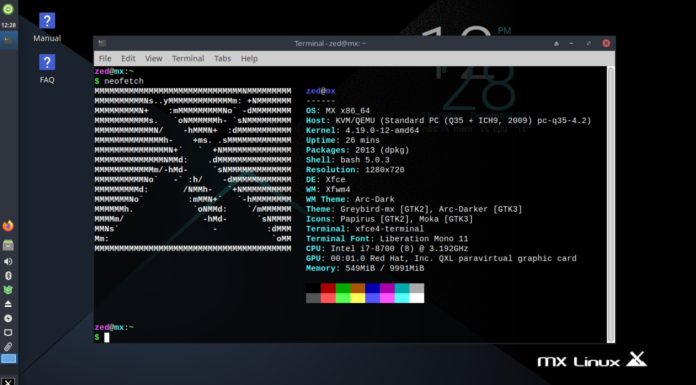Click the terminal window menu icon in the title bar
696x385 pixels.
(x=102, y=43)
